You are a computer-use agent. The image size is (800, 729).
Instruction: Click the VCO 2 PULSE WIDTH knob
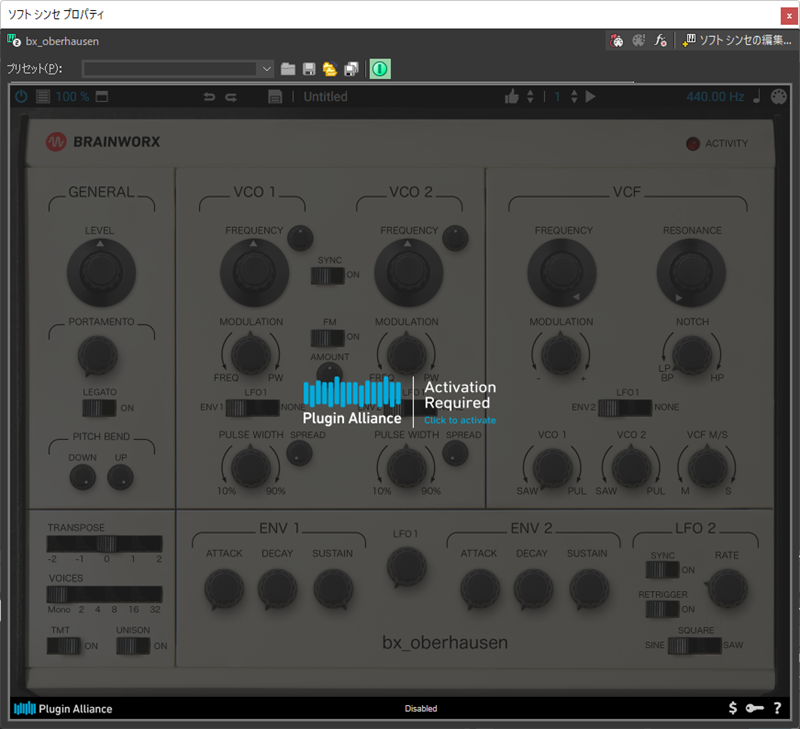tap(407, 467)
